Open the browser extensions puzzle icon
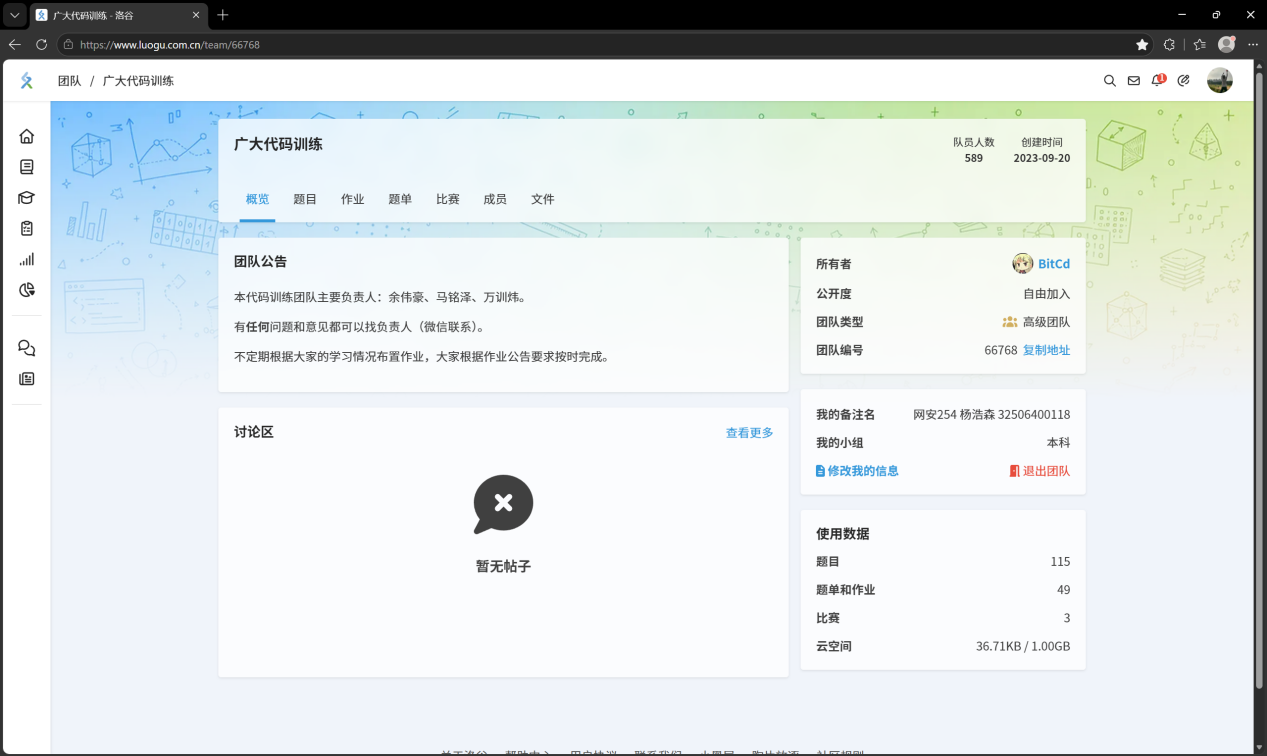Viewport: 1267px width, 756px height. tap(1169, 44)
